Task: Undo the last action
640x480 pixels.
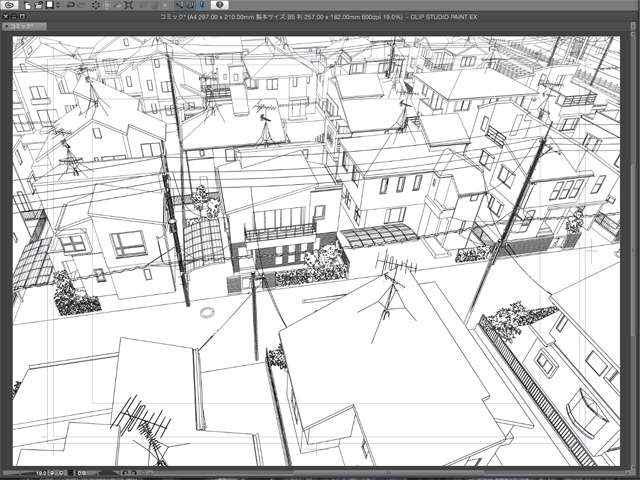Action: pyautogui.click(x=70, y=5)
